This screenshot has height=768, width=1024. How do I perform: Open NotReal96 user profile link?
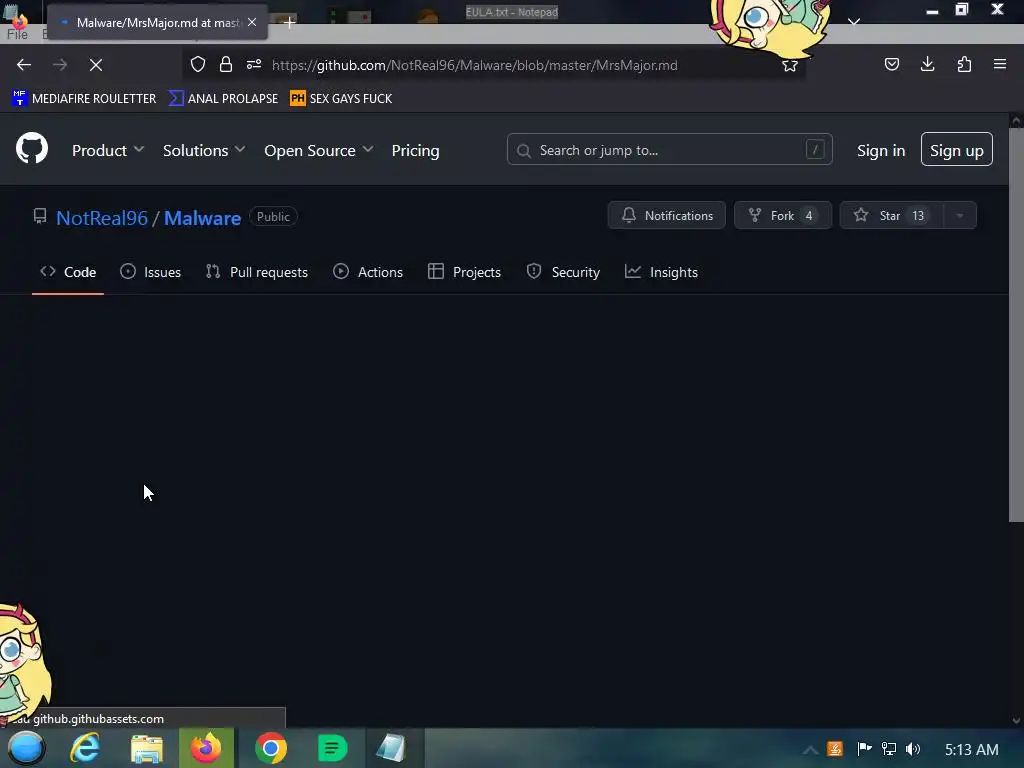(x=102, y=217)
